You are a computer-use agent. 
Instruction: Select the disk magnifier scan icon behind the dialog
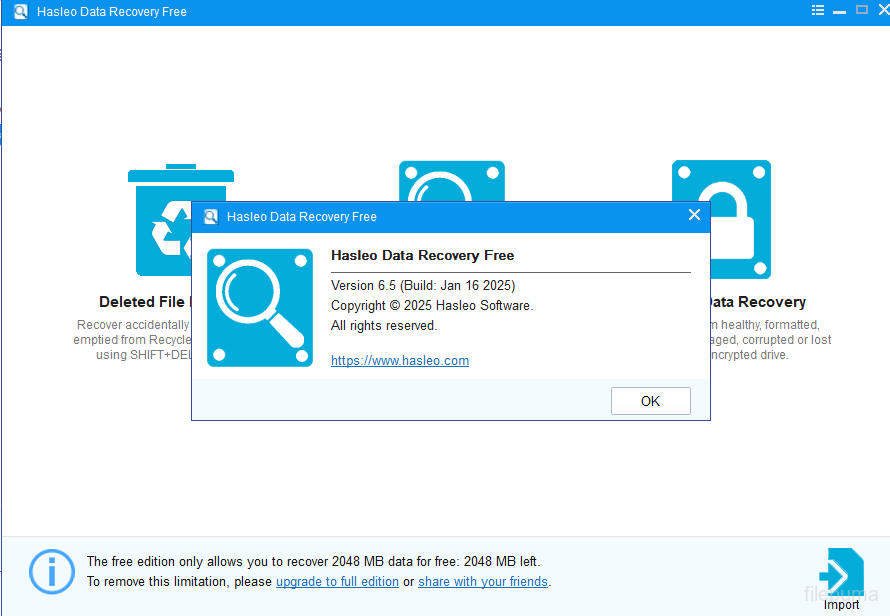click(452, 180)
